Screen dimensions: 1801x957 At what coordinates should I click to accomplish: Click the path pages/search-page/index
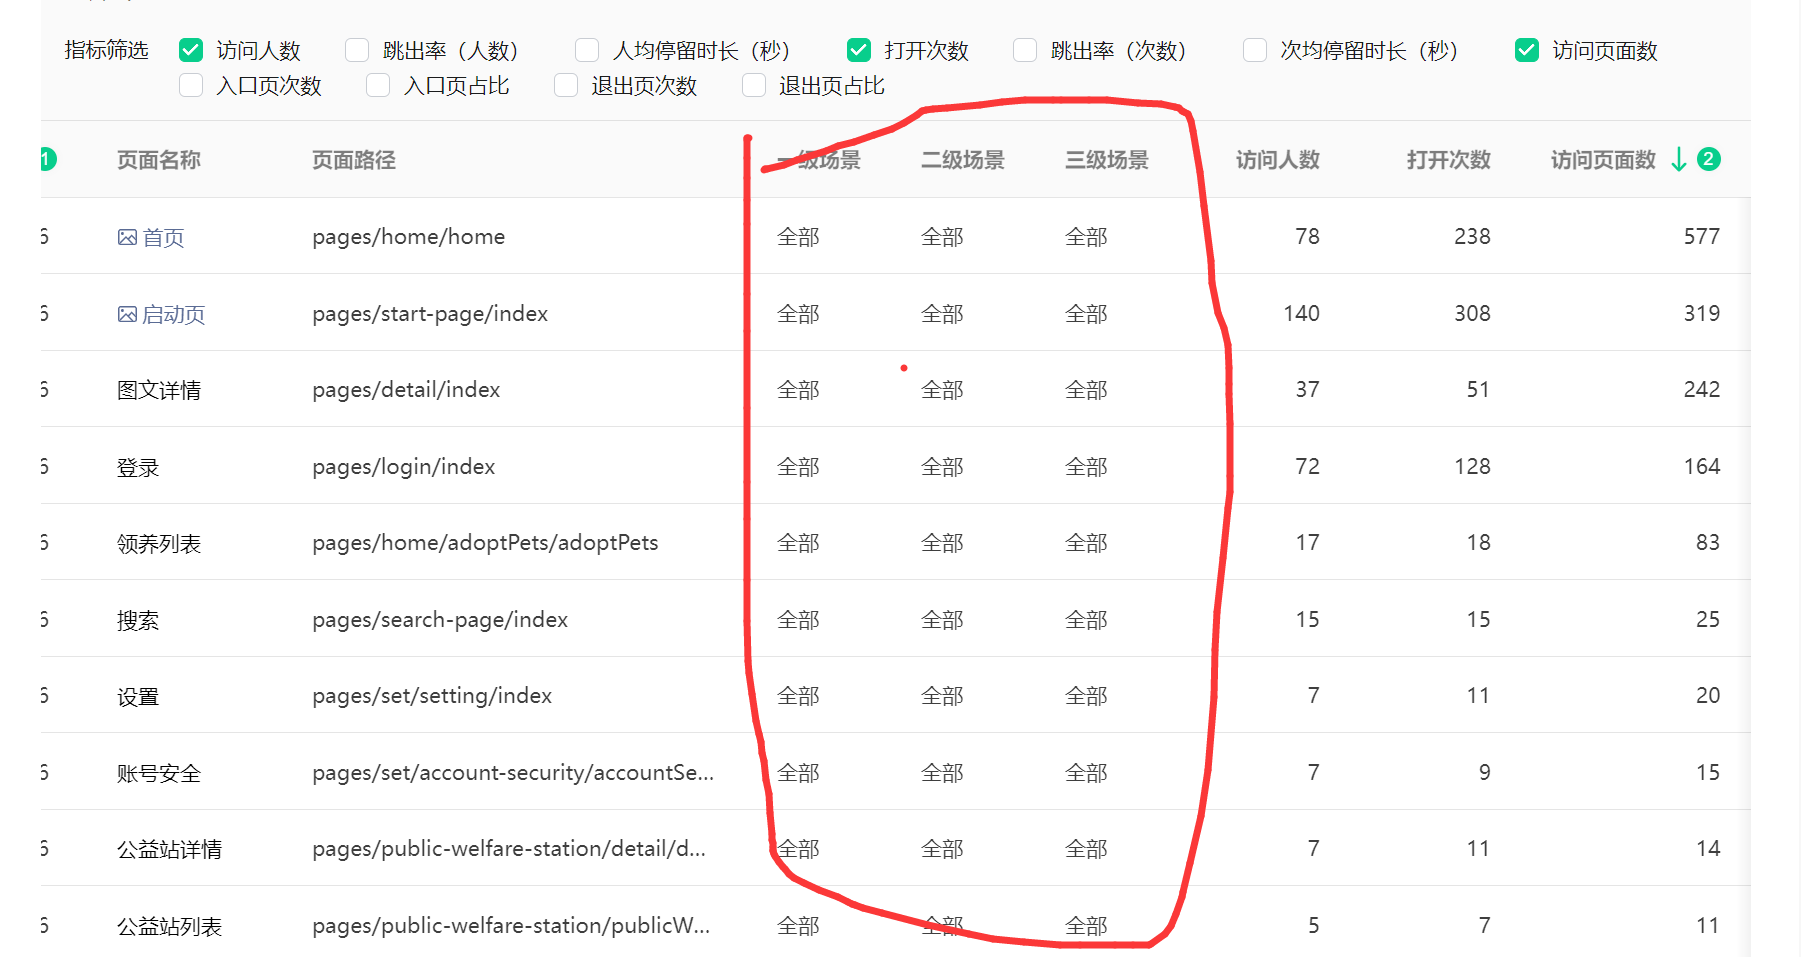tap(440, 620)
